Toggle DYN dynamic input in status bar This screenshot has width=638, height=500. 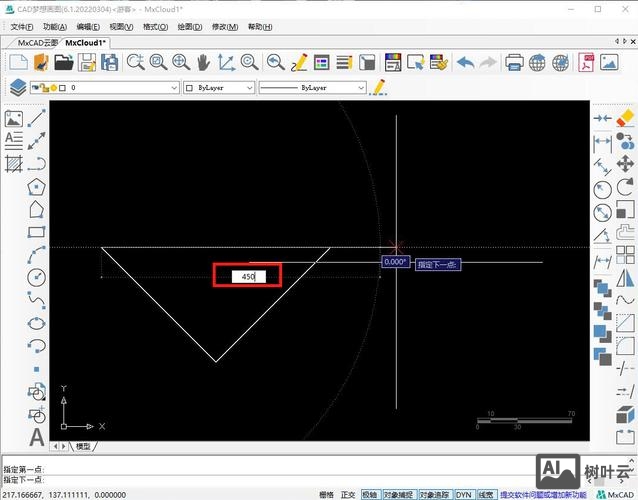[464, 495]
